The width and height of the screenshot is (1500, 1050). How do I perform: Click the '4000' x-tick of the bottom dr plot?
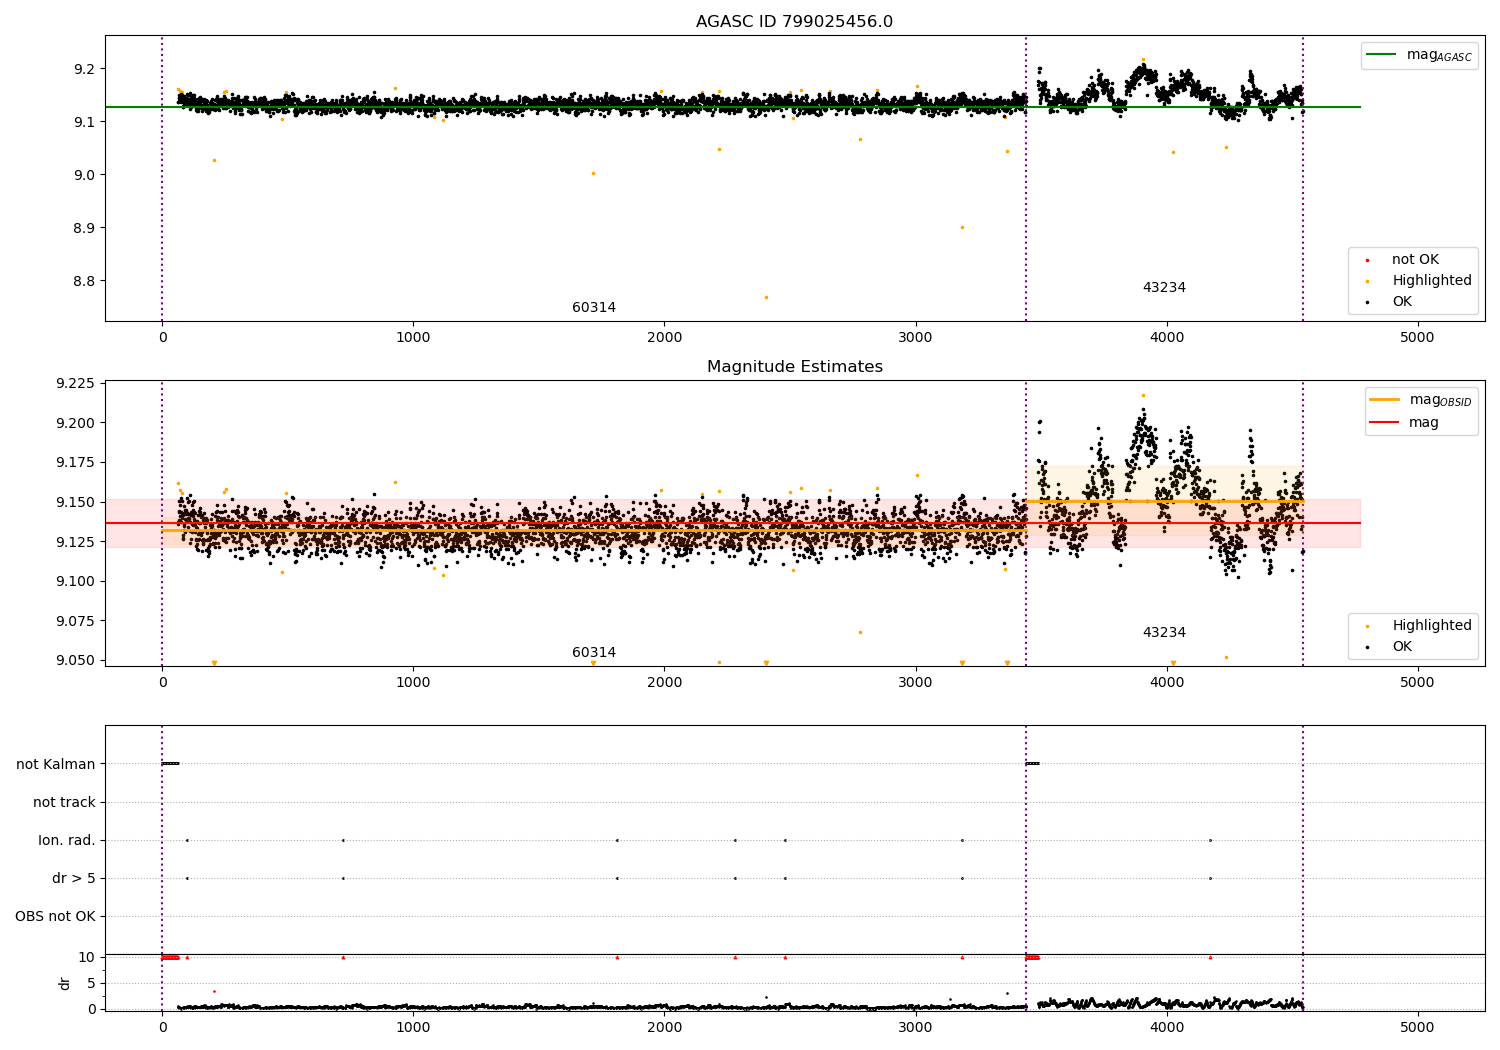pyautogui.click(x=1167, y=1028)
